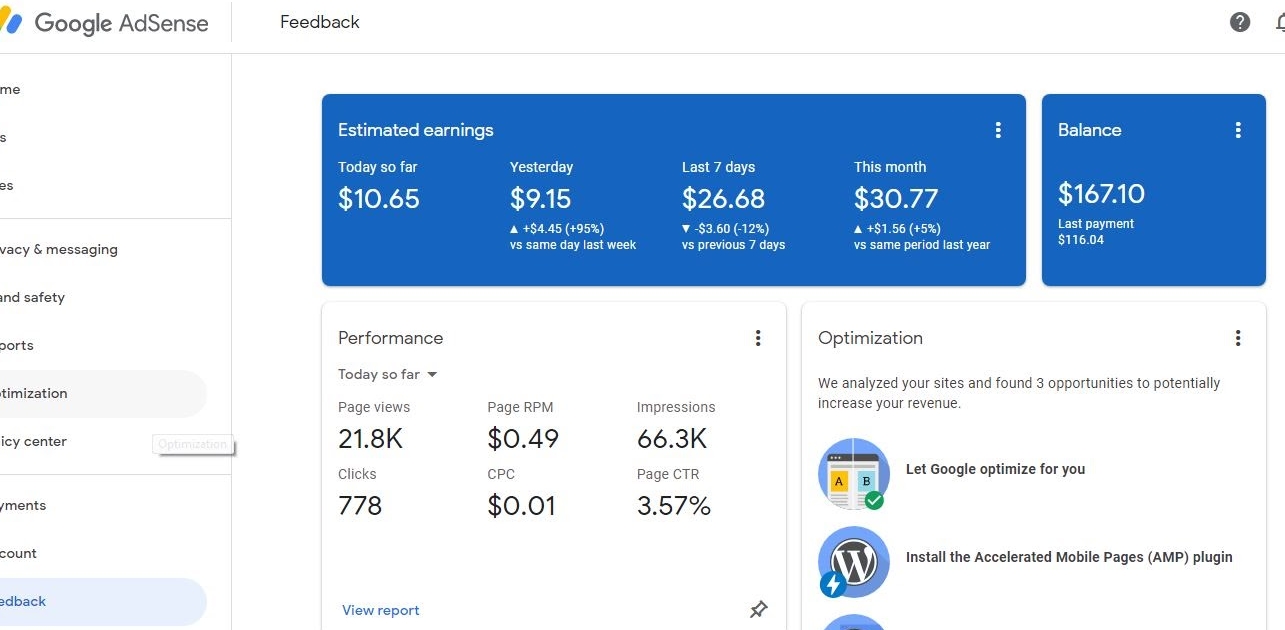Open 'Install the Accelerated Mobile Pages (AMP) plugin'
Image resolution: width=1285 pixels, height=630 pixels.
click(1069, 557)
